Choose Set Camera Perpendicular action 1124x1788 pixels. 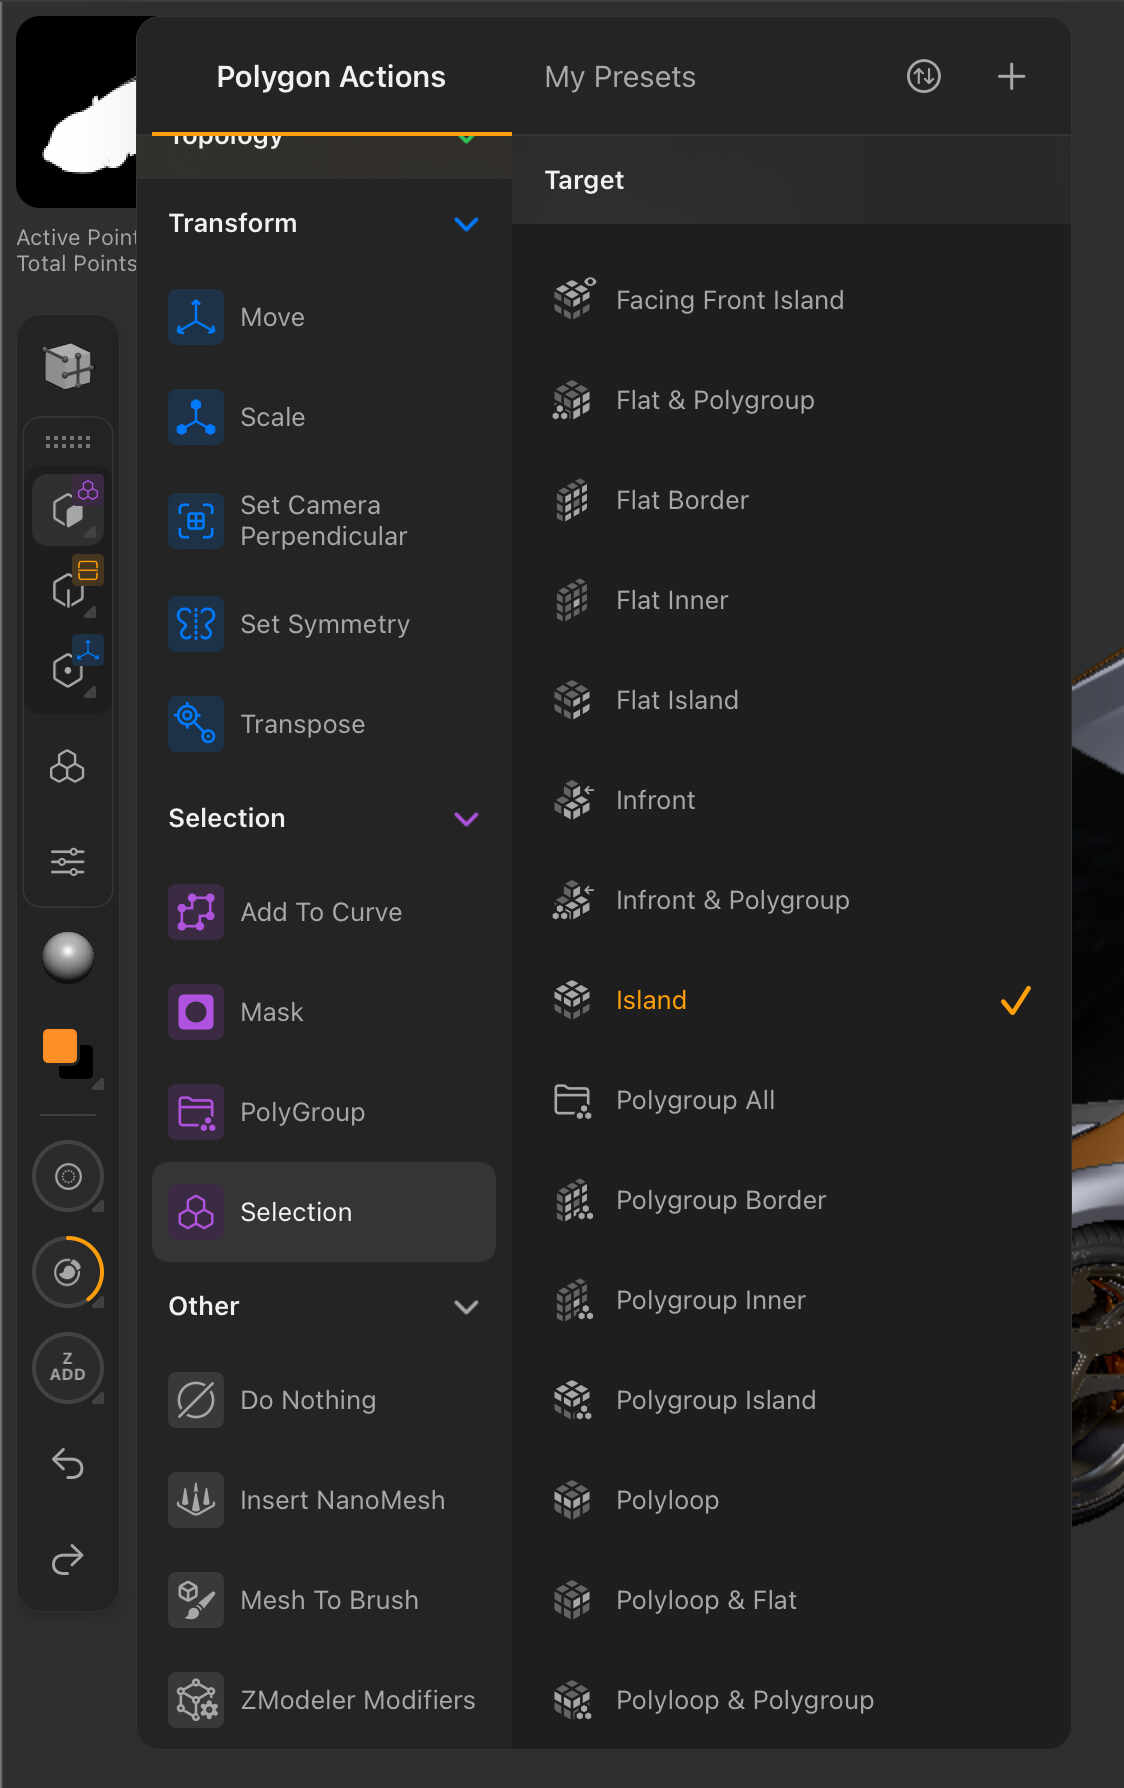[323, 520]
